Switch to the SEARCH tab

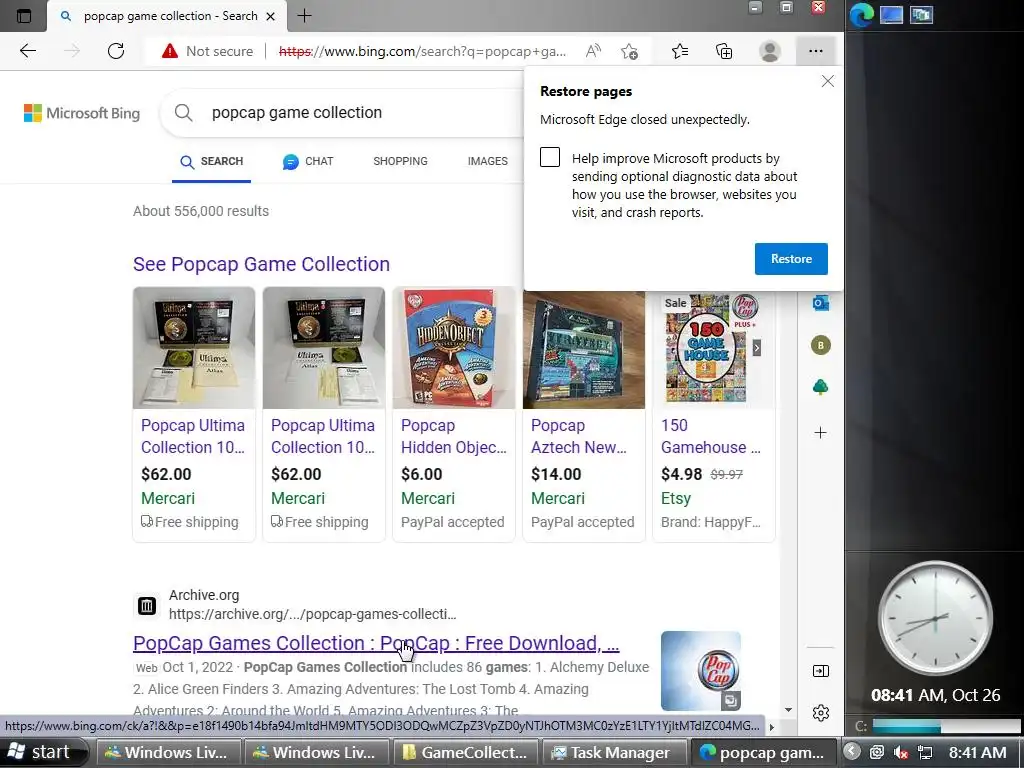(x=212, y=161)
